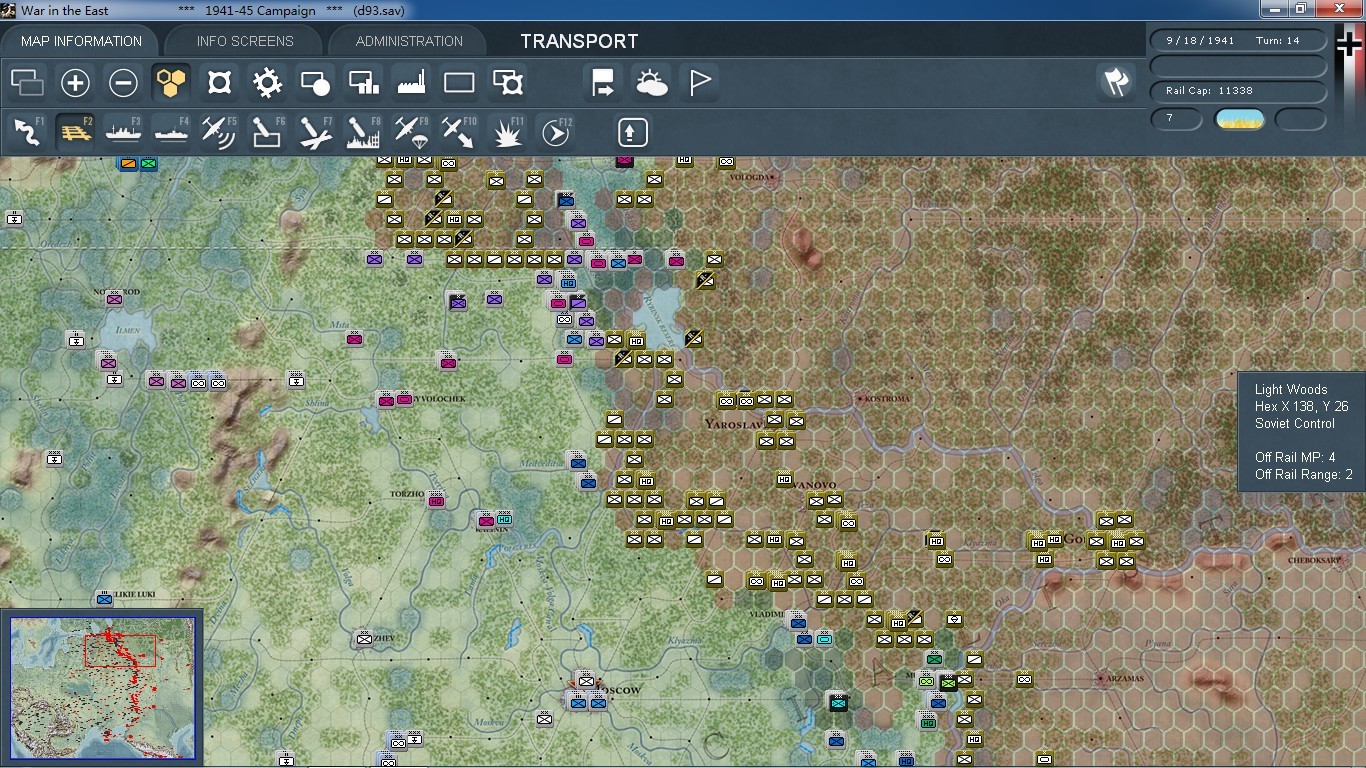Click the weather condition wheat field pill

[x=1239, y=120]
